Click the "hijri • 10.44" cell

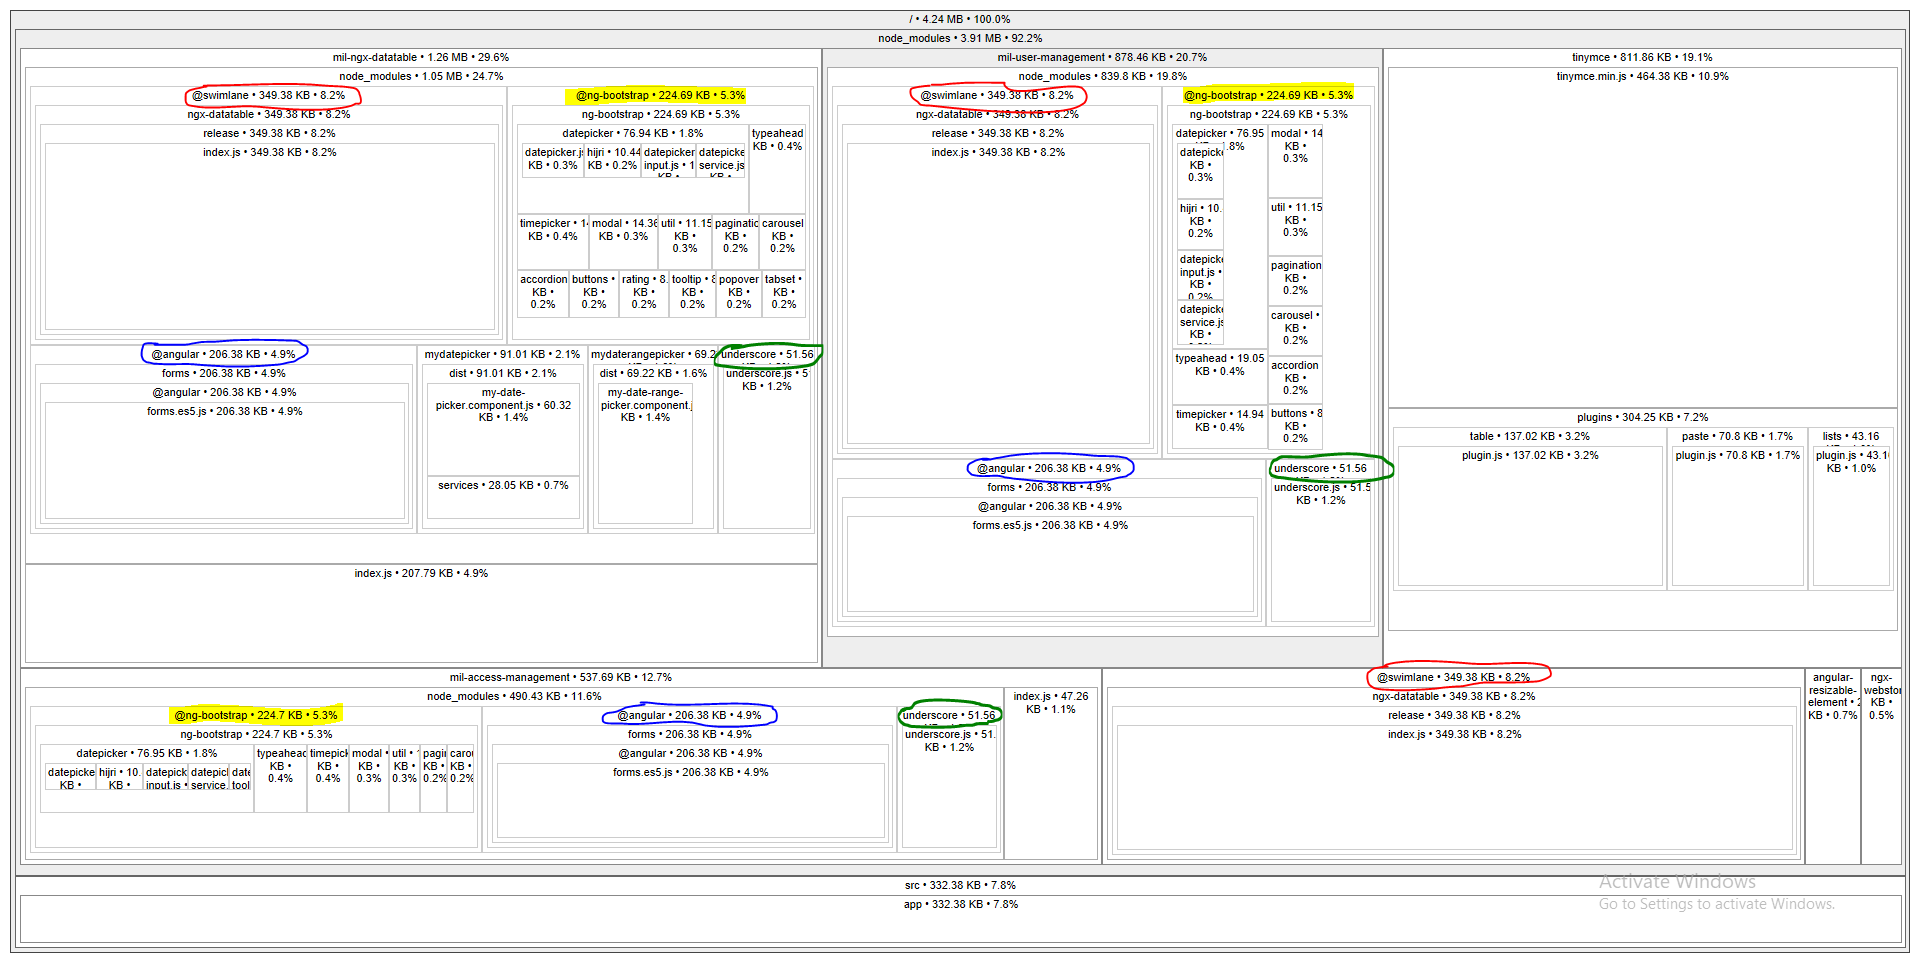pos(612,159)
